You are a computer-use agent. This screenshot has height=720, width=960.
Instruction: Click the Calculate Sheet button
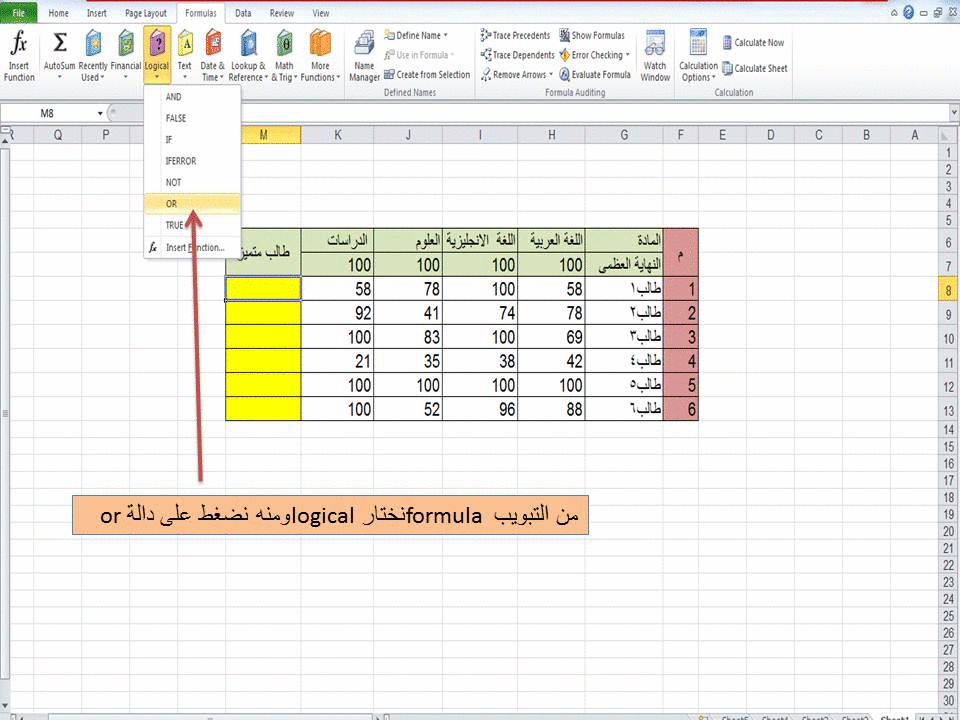755,68
